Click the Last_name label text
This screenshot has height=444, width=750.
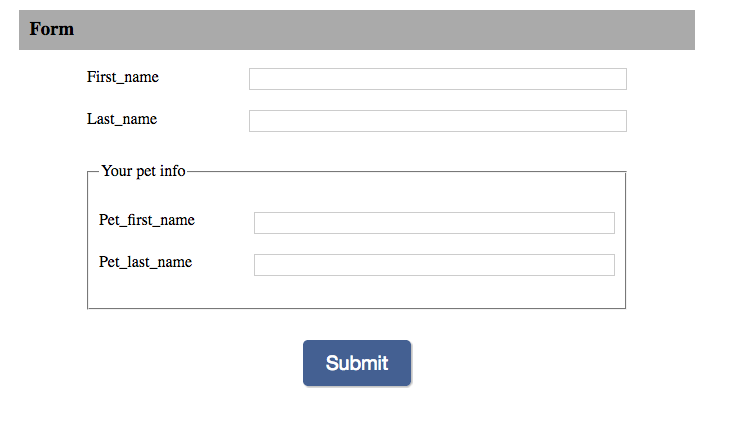click(121, 119)
